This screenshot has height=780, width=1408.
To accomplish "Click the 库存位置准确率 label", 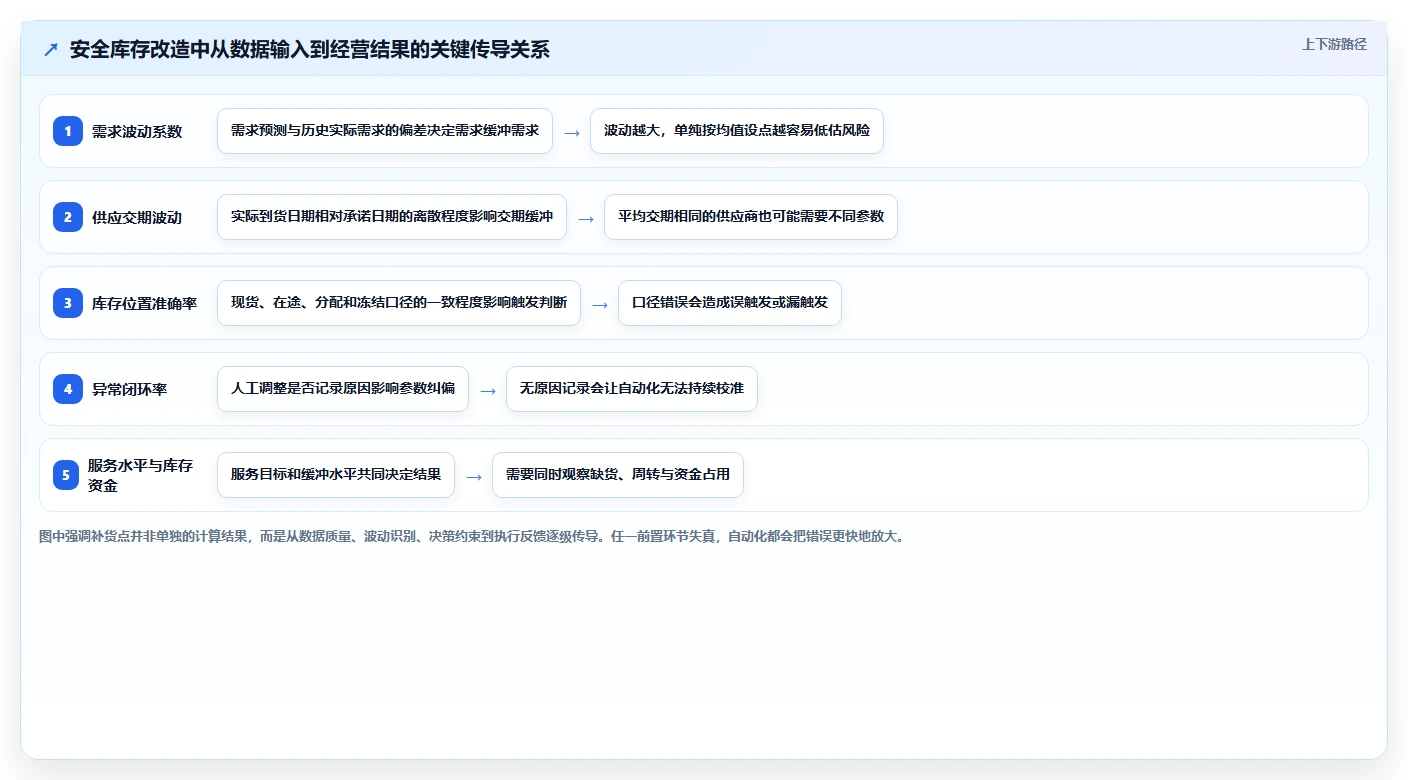I will (144, 303).
